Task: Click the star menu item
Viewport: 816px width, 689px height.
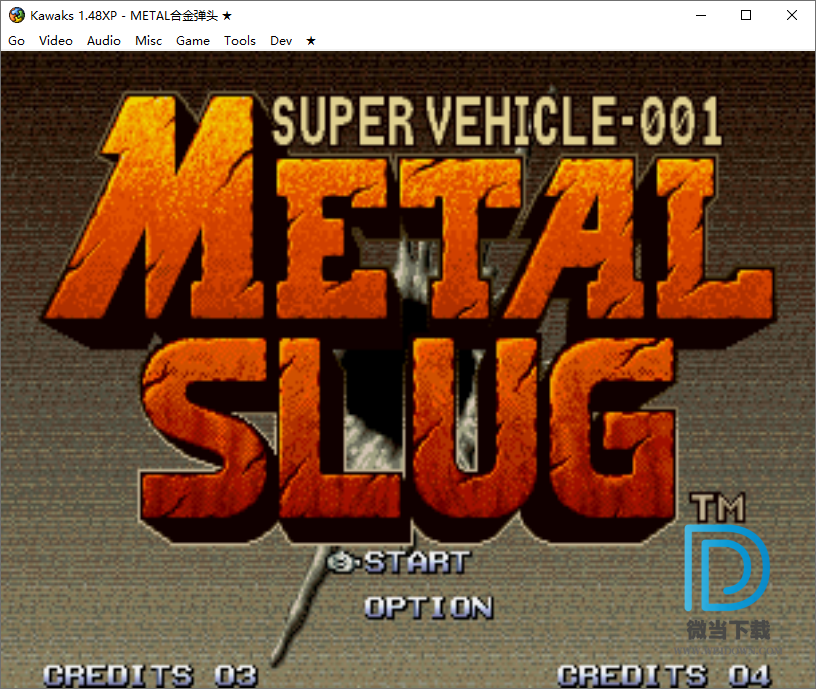Action: [311, 41]
